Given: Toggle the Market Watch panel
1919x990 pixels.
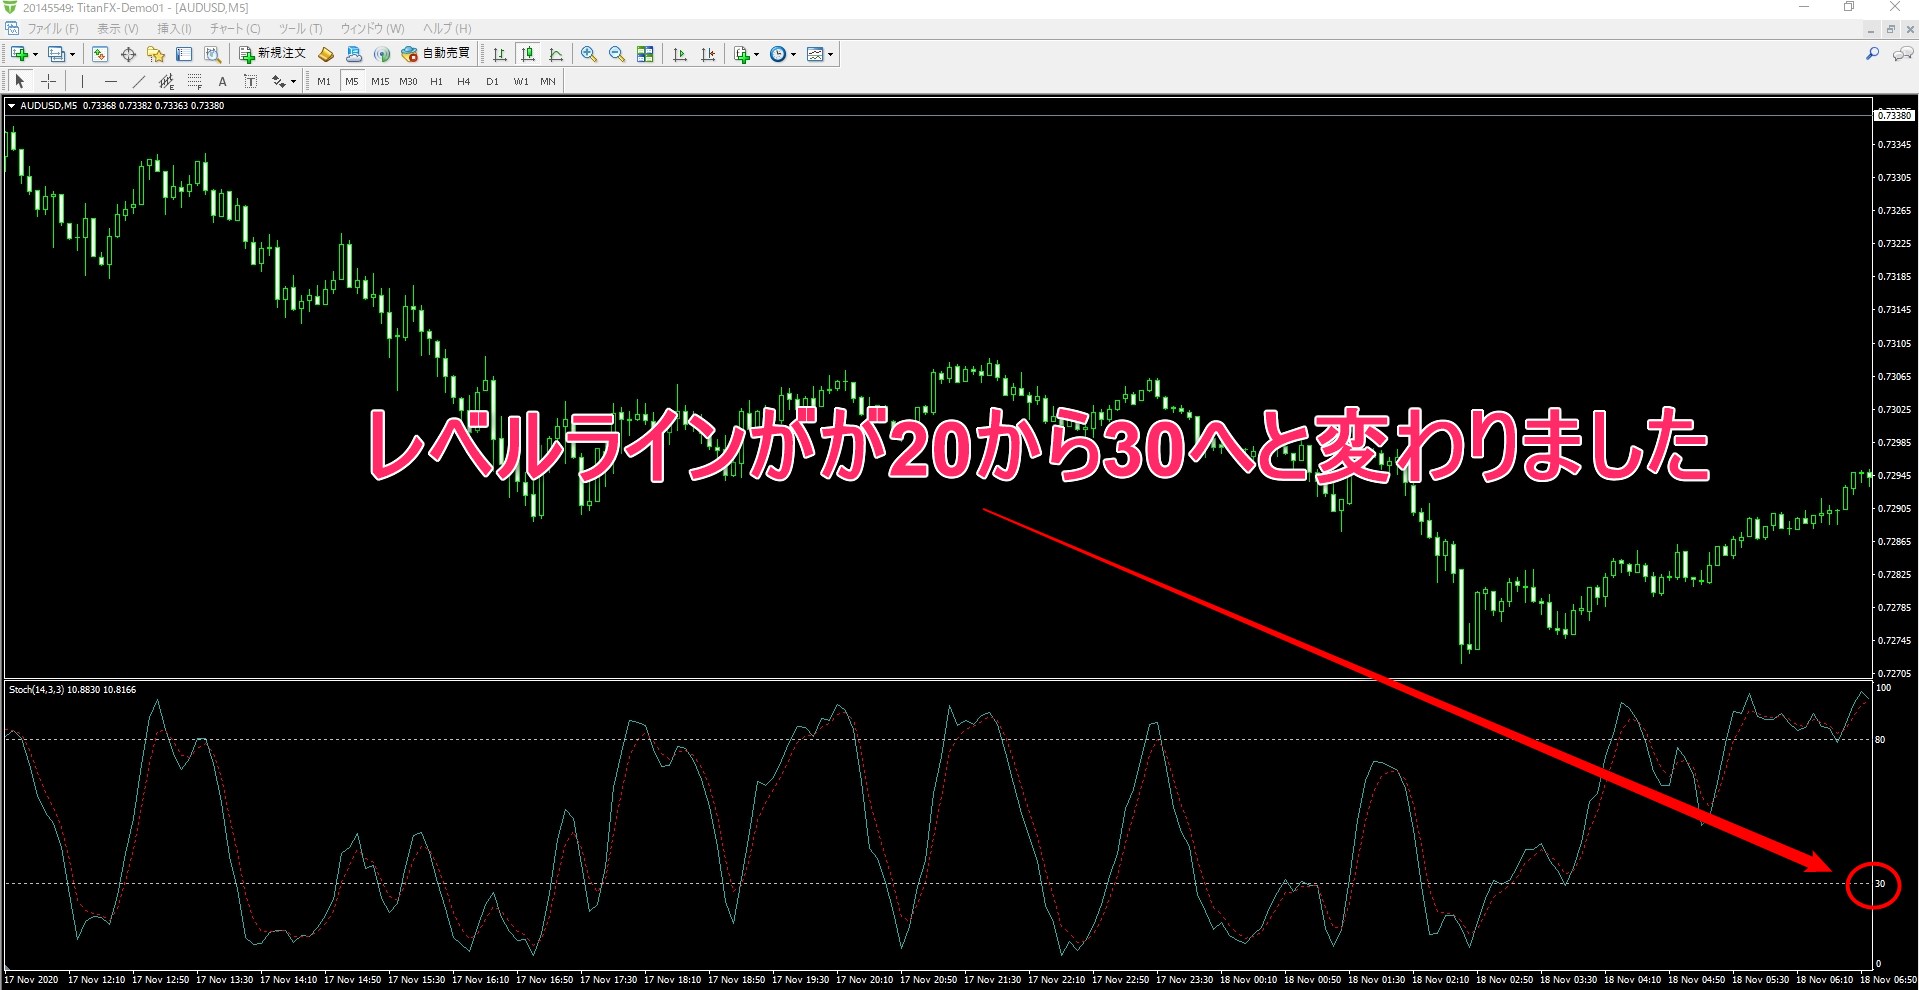Looking at the screenshot, I should pyautogui.click(x=100, y=54).
